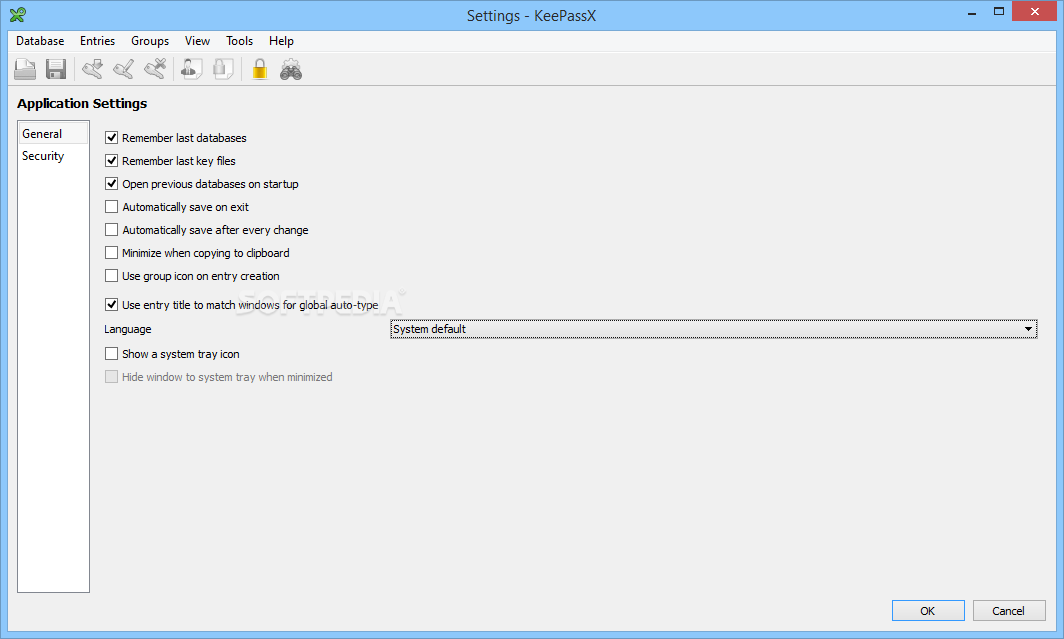The image size is (1064, 639).
Task: Click the Copy password icon
Action: [x=223, y=69]
